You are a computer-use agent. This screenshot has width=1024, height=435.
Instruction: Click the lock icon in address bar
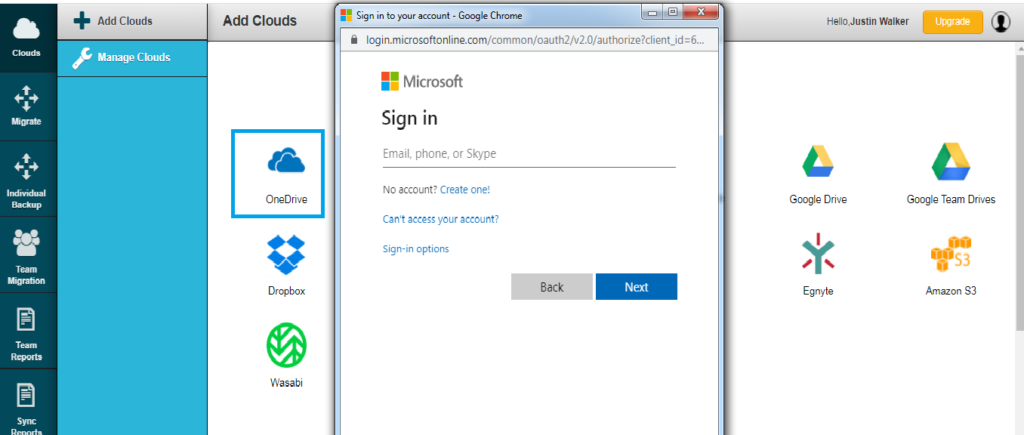[x=355, y=40]
